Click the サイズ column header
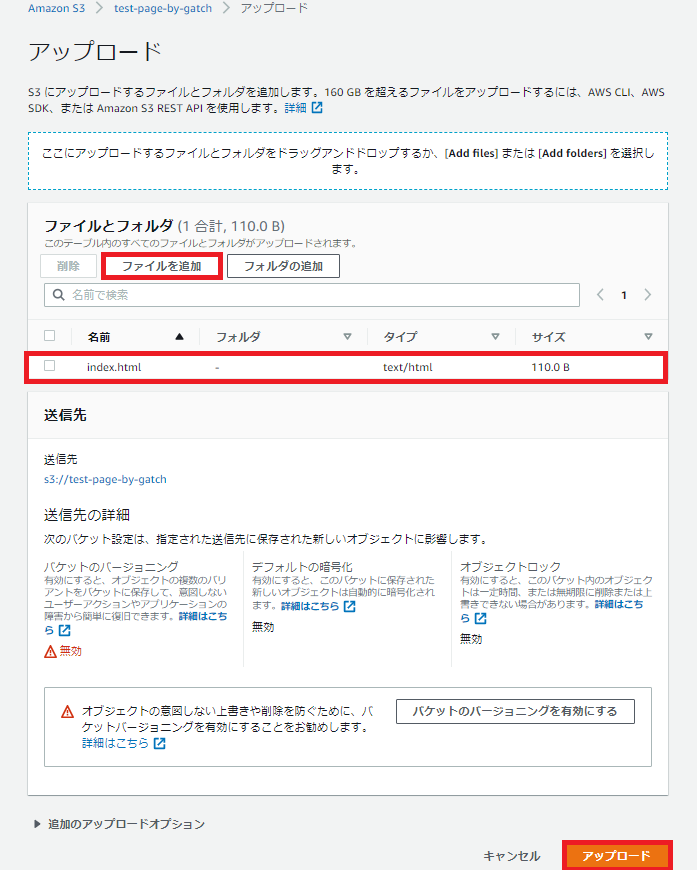 [548, 337]
